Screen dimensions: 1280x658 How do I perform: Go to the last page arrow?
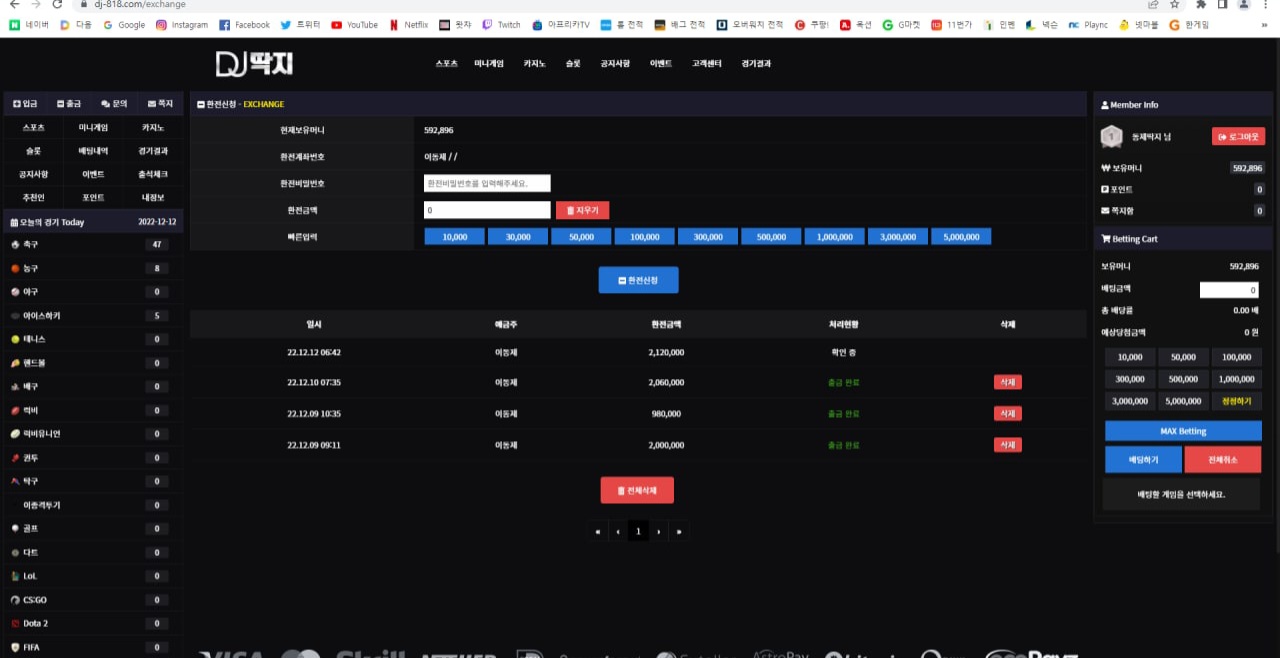(x=679, y=531)
